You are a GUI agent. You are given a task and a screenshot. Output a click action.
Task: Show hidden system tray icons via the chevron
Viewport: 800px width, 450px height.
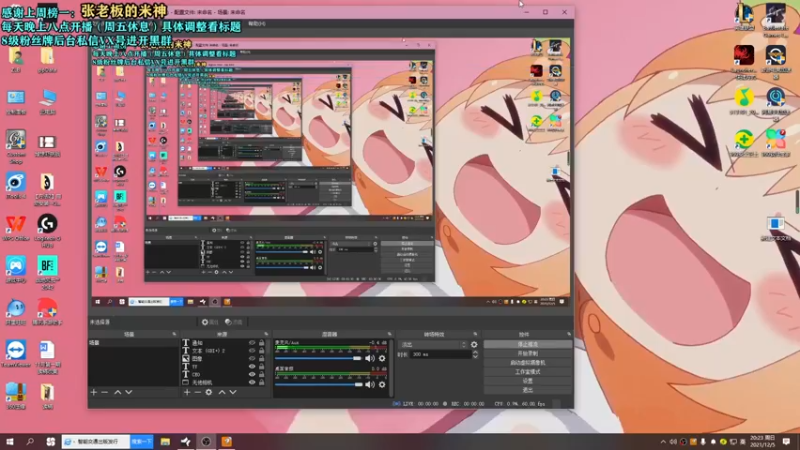[x=663, y=442]
